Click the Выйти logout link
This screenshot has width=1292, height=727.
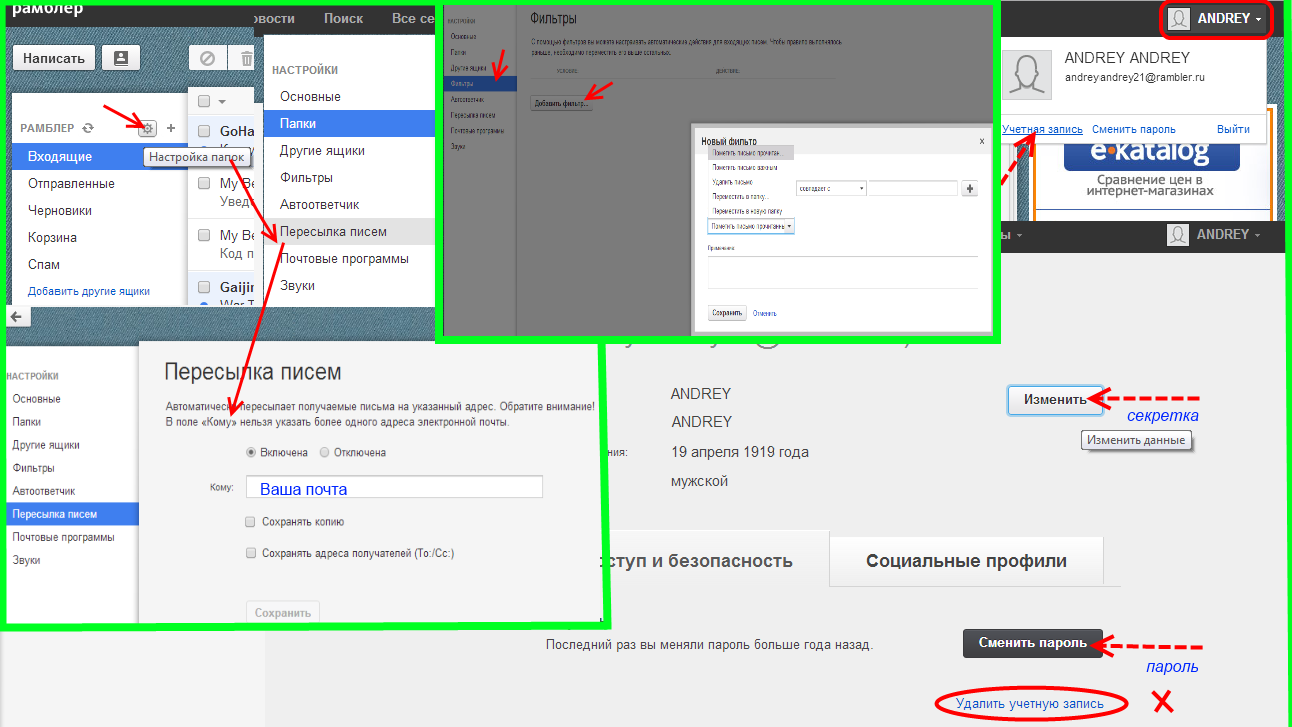[x=1233, y=129]
